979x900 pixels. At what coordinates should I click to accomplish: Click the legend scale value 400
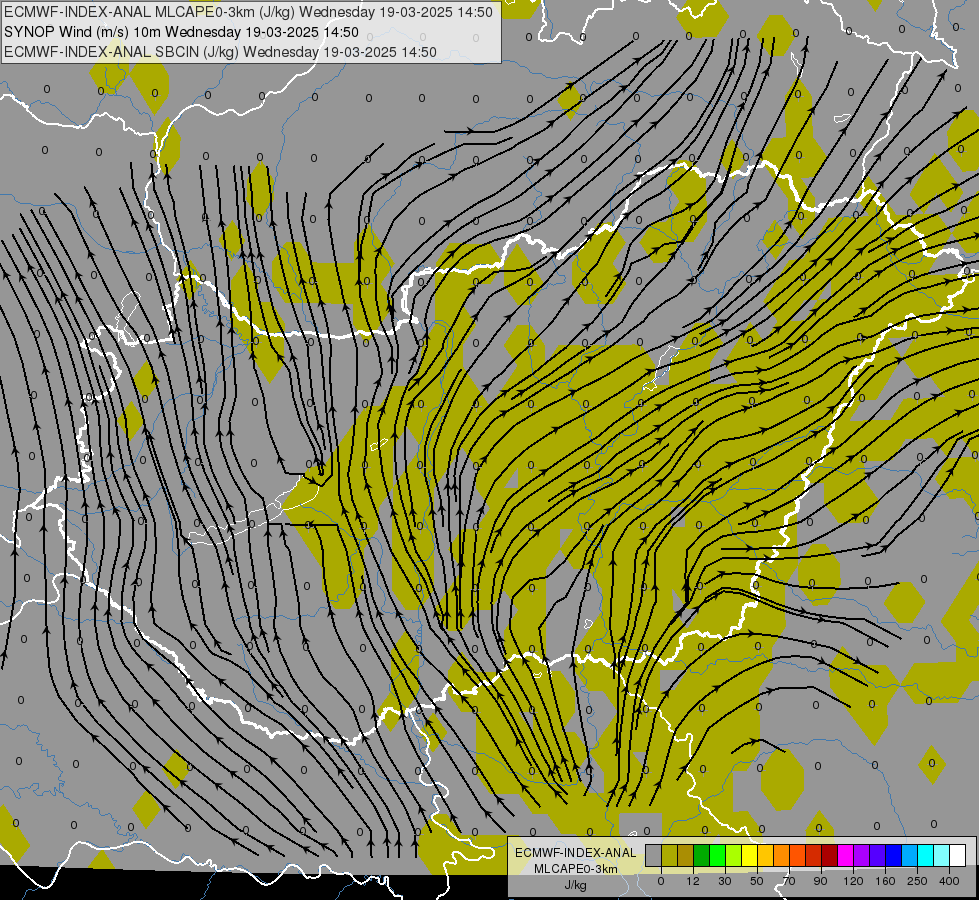tap(949, 881)
